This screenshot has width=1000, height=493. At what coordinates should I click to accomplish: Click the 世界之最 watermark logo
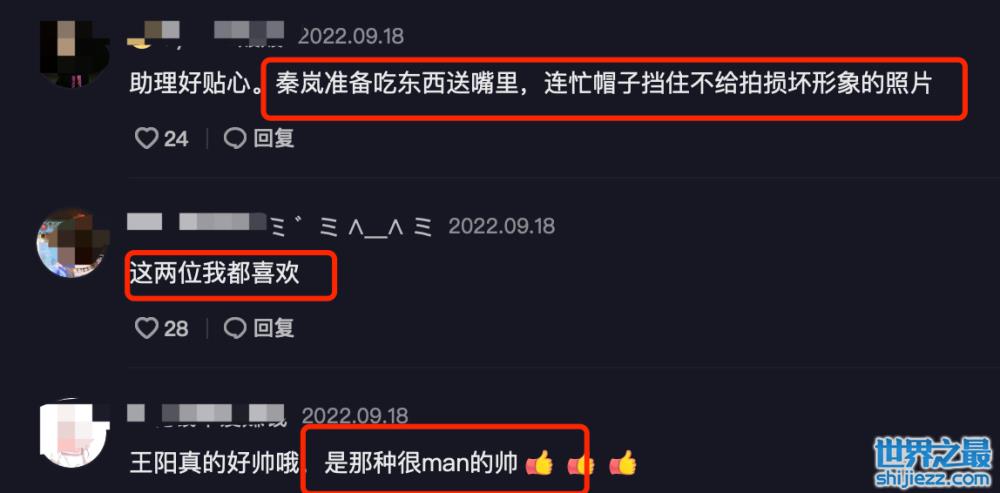(x=933, y=453)
